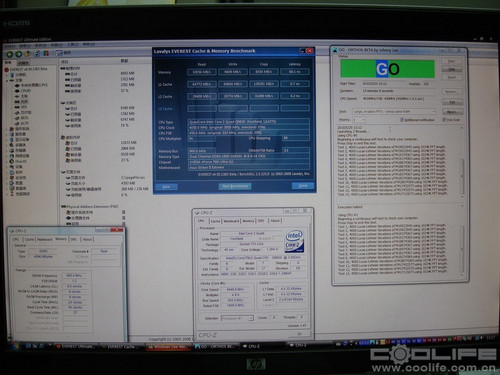
Task: Click the green GO status banner in ORTHOS
Action: pyautogui.click(x=387, y=69)
